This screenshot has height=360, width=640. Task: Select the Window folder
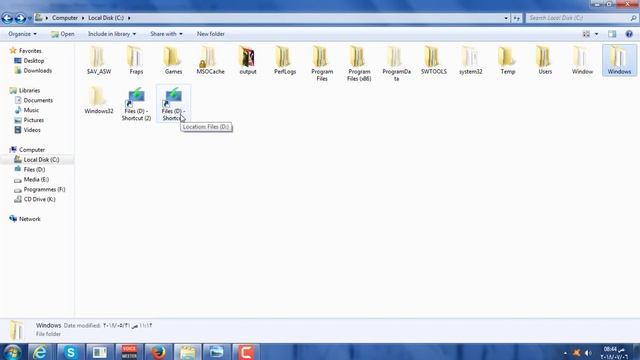pos(582,60)
